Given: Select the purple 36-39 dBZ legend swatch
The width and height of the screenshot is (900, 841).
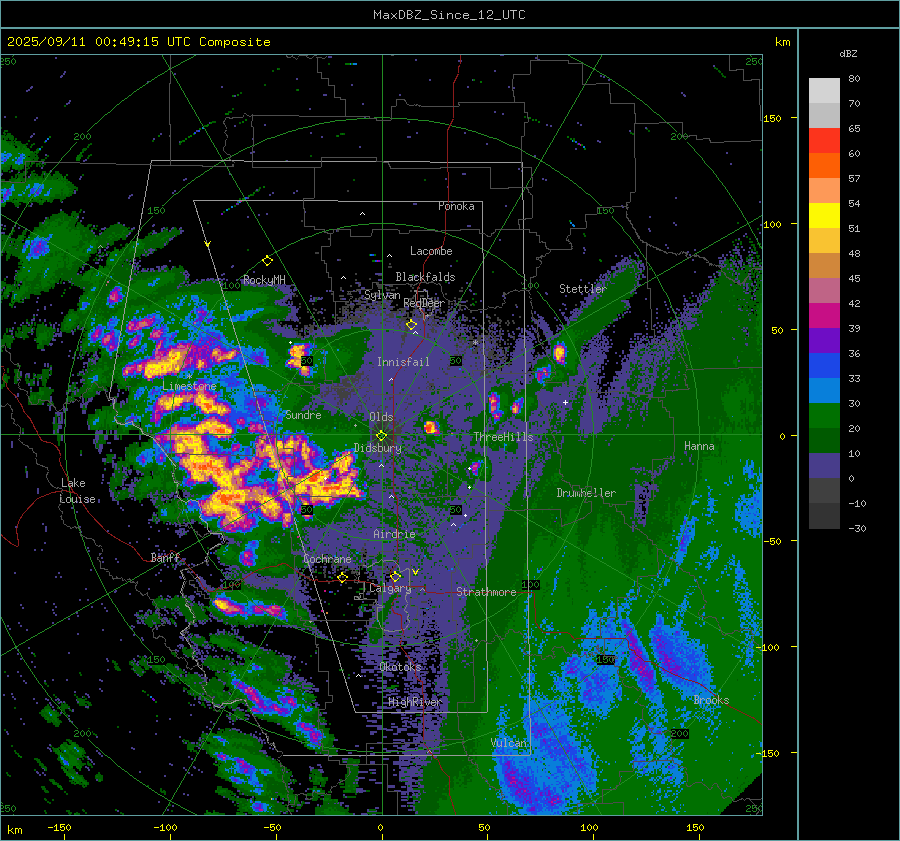Looking at the screenshot, I should coord(824,341).
